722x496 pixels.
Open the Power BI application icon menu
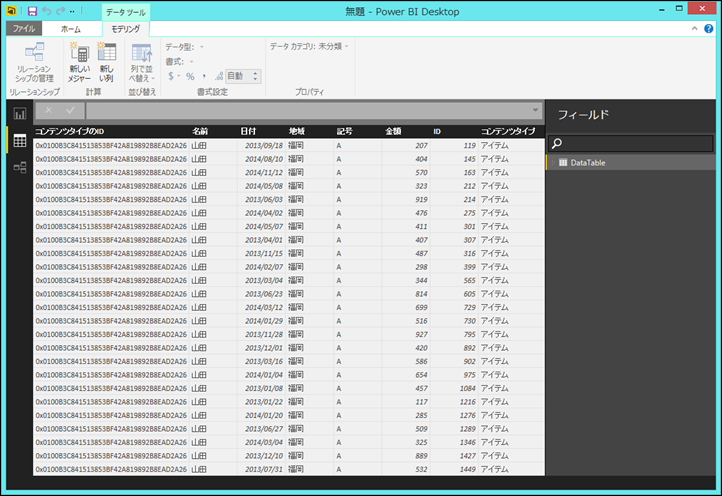12,11
